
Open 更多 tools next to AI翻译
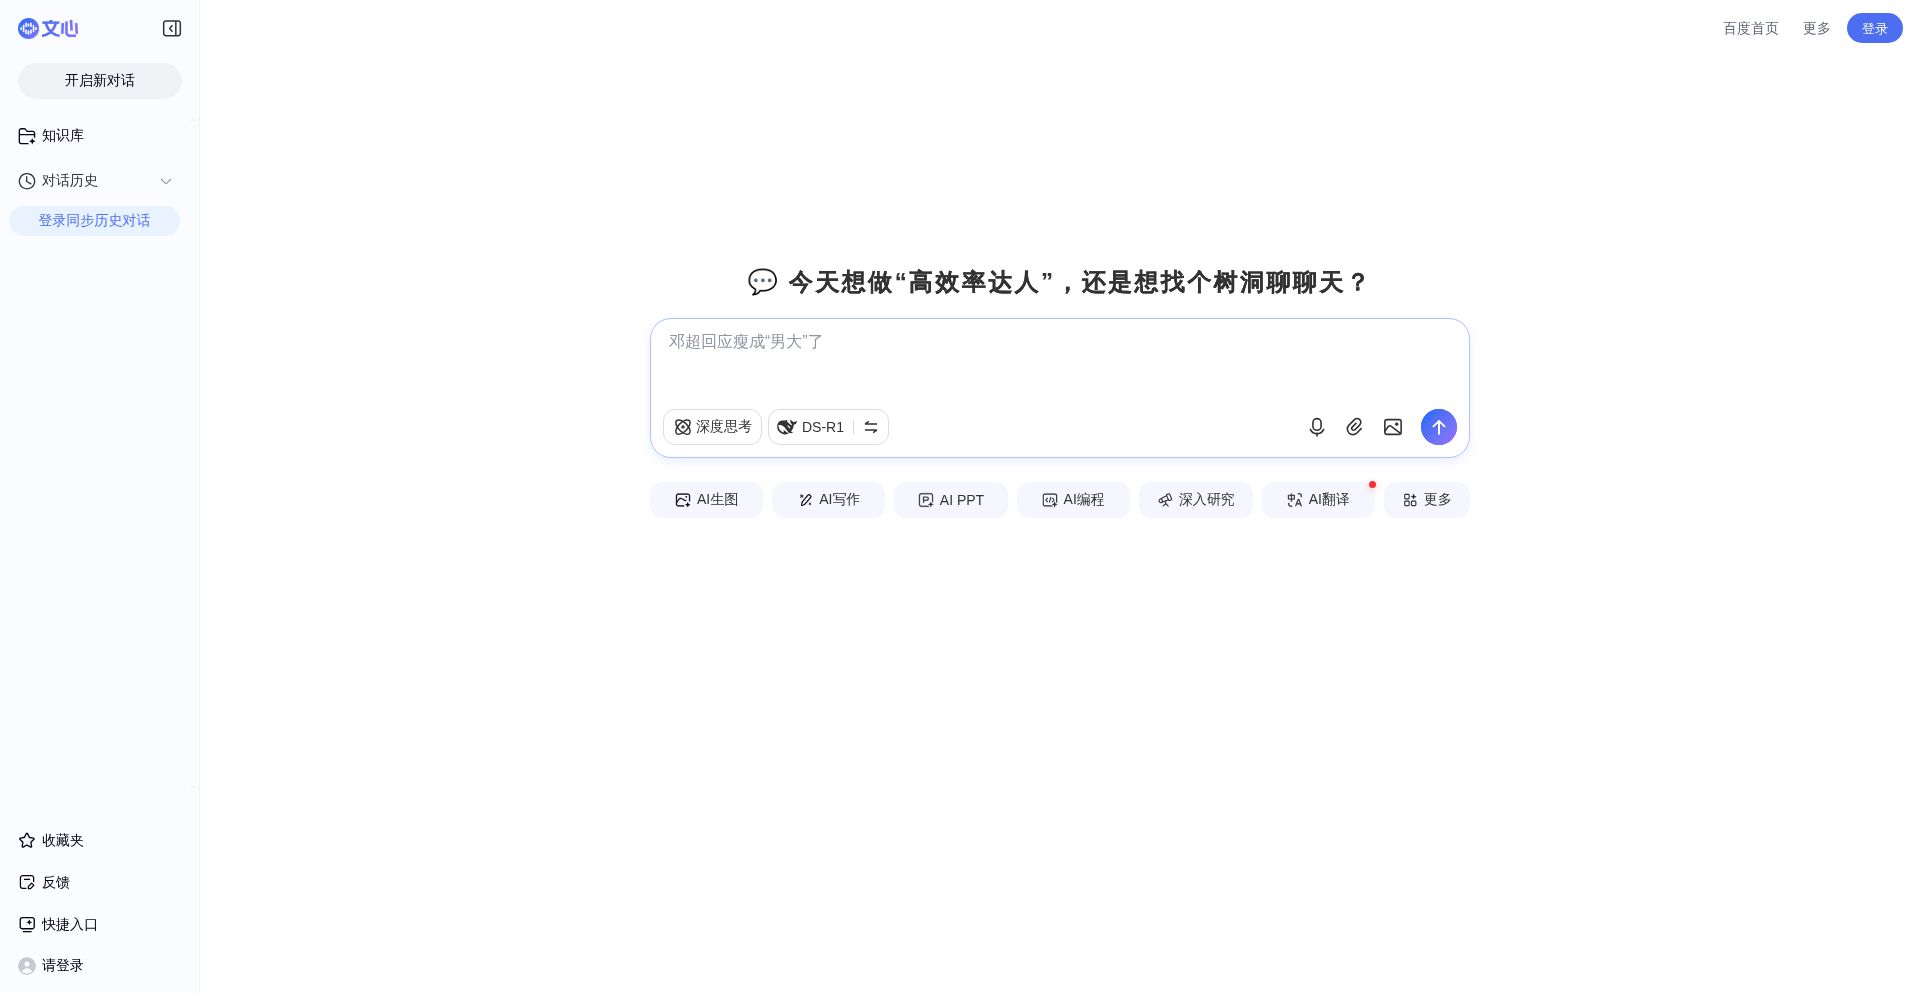click(x=1427, y=500)
